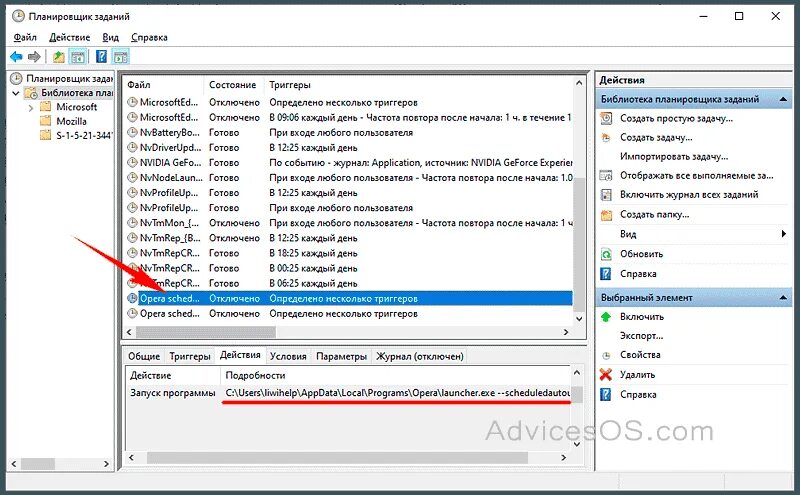Click the Свойства clock icon
800x495 pixels.
606,355
